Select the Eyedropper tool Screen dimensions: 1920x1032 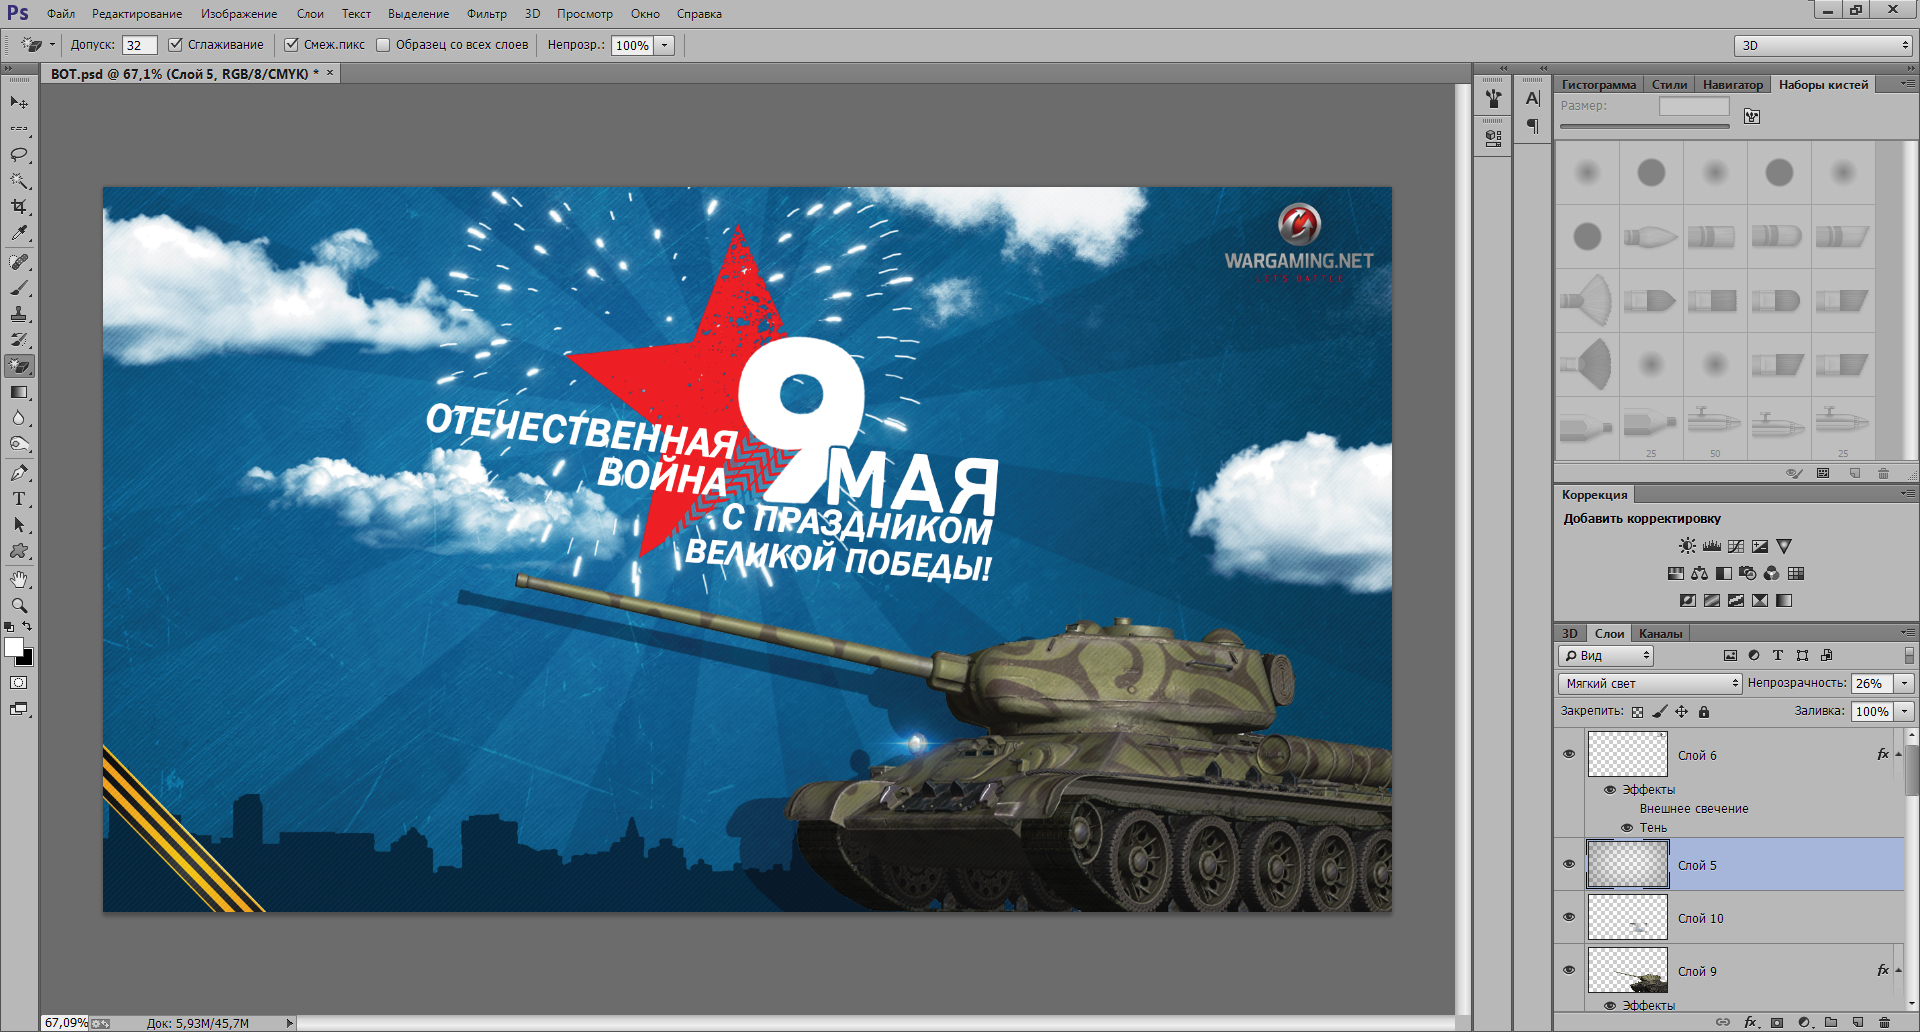click(19, 233)
